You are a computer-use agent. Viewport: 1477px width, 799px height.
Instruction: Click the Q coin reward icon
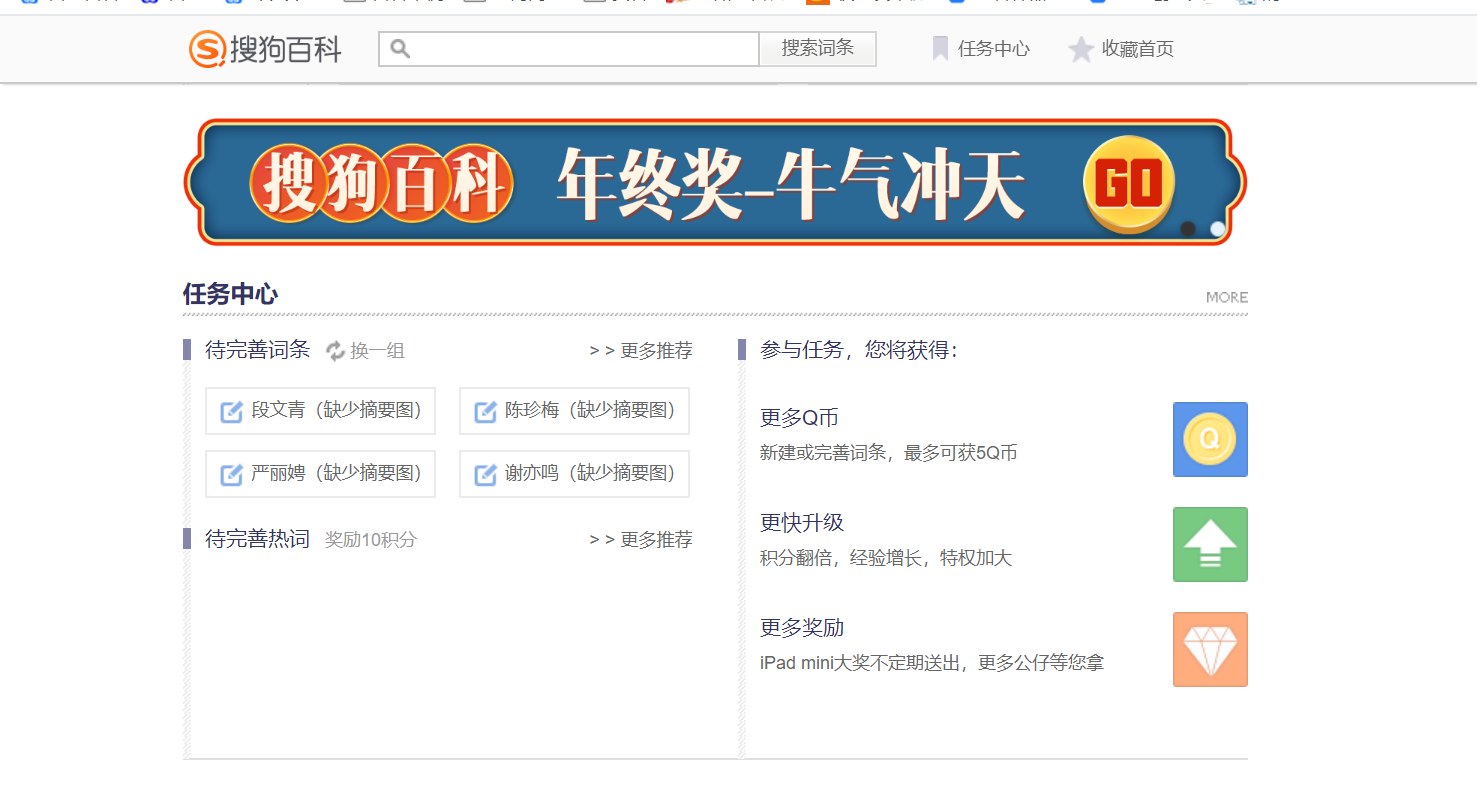point(1210,439)
